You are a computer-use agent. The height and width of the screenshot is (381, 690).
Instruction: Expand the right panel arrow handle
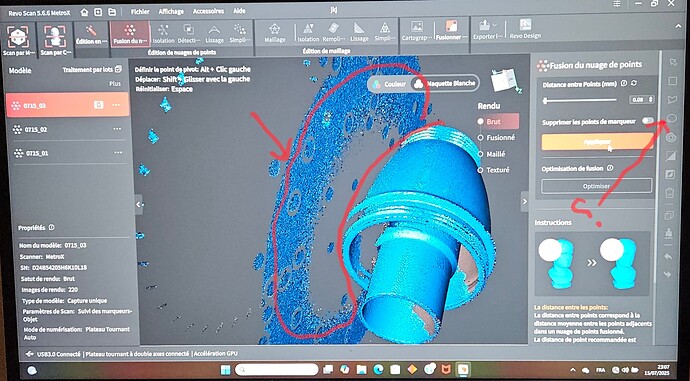(525, 201)
